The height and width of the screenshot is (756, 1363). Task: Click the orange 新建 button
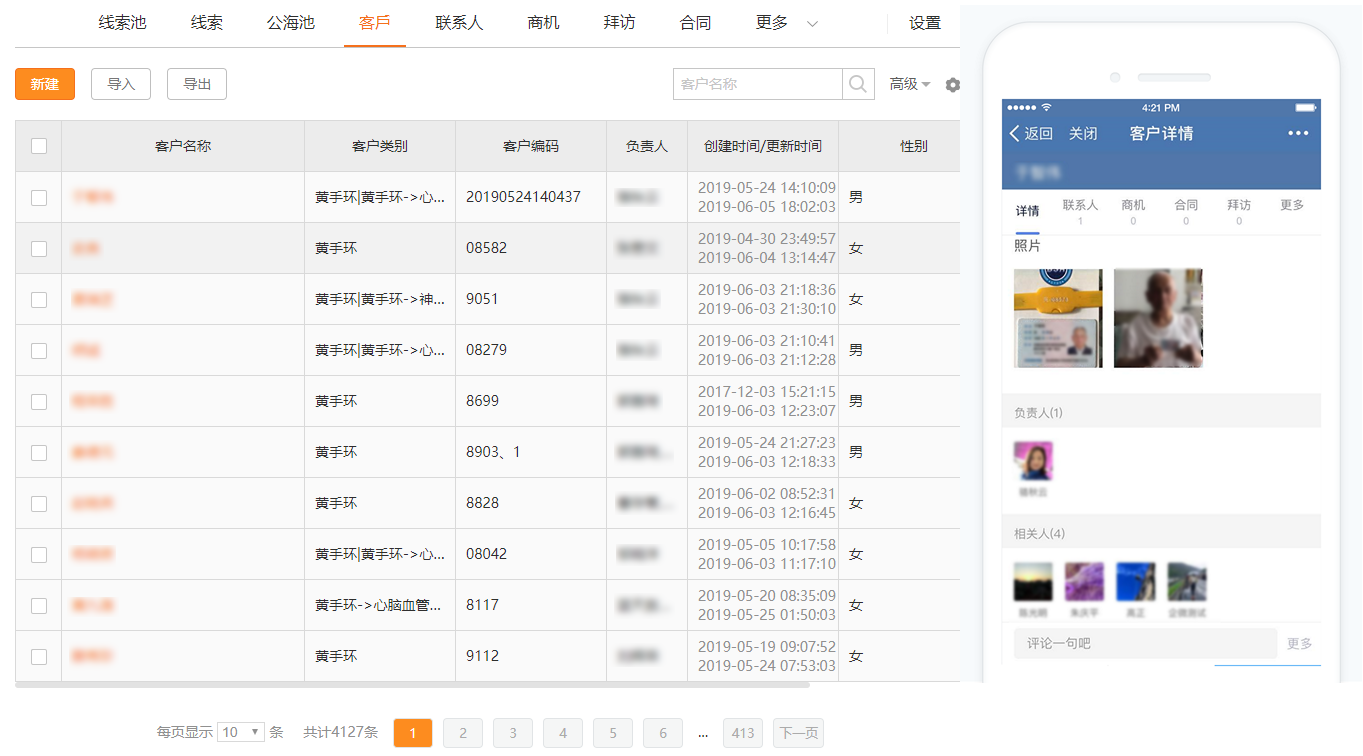(45, 84)
